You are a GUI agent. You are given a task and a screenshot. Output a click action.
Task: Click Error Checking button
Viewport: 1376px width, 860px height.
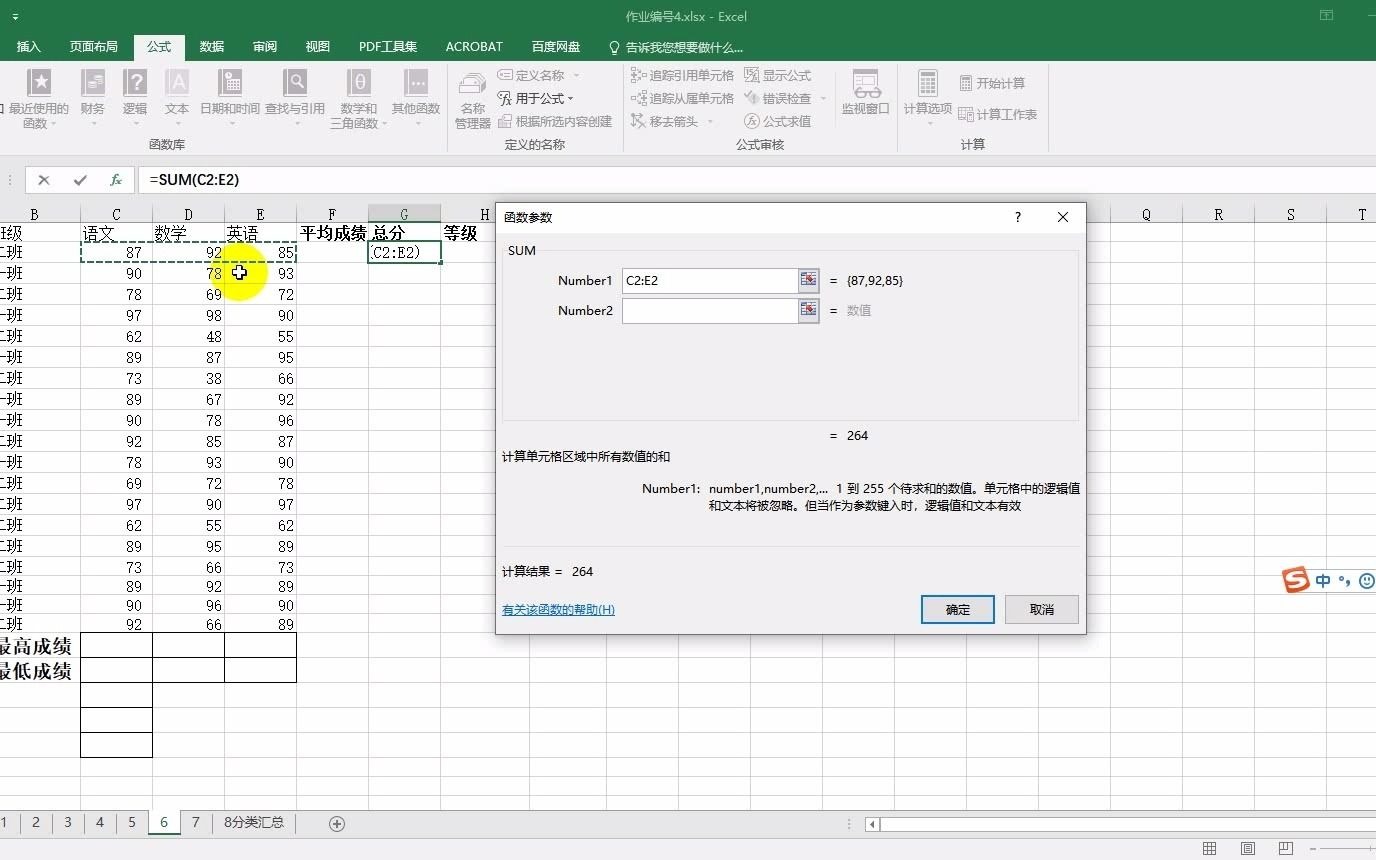point(778,98)
